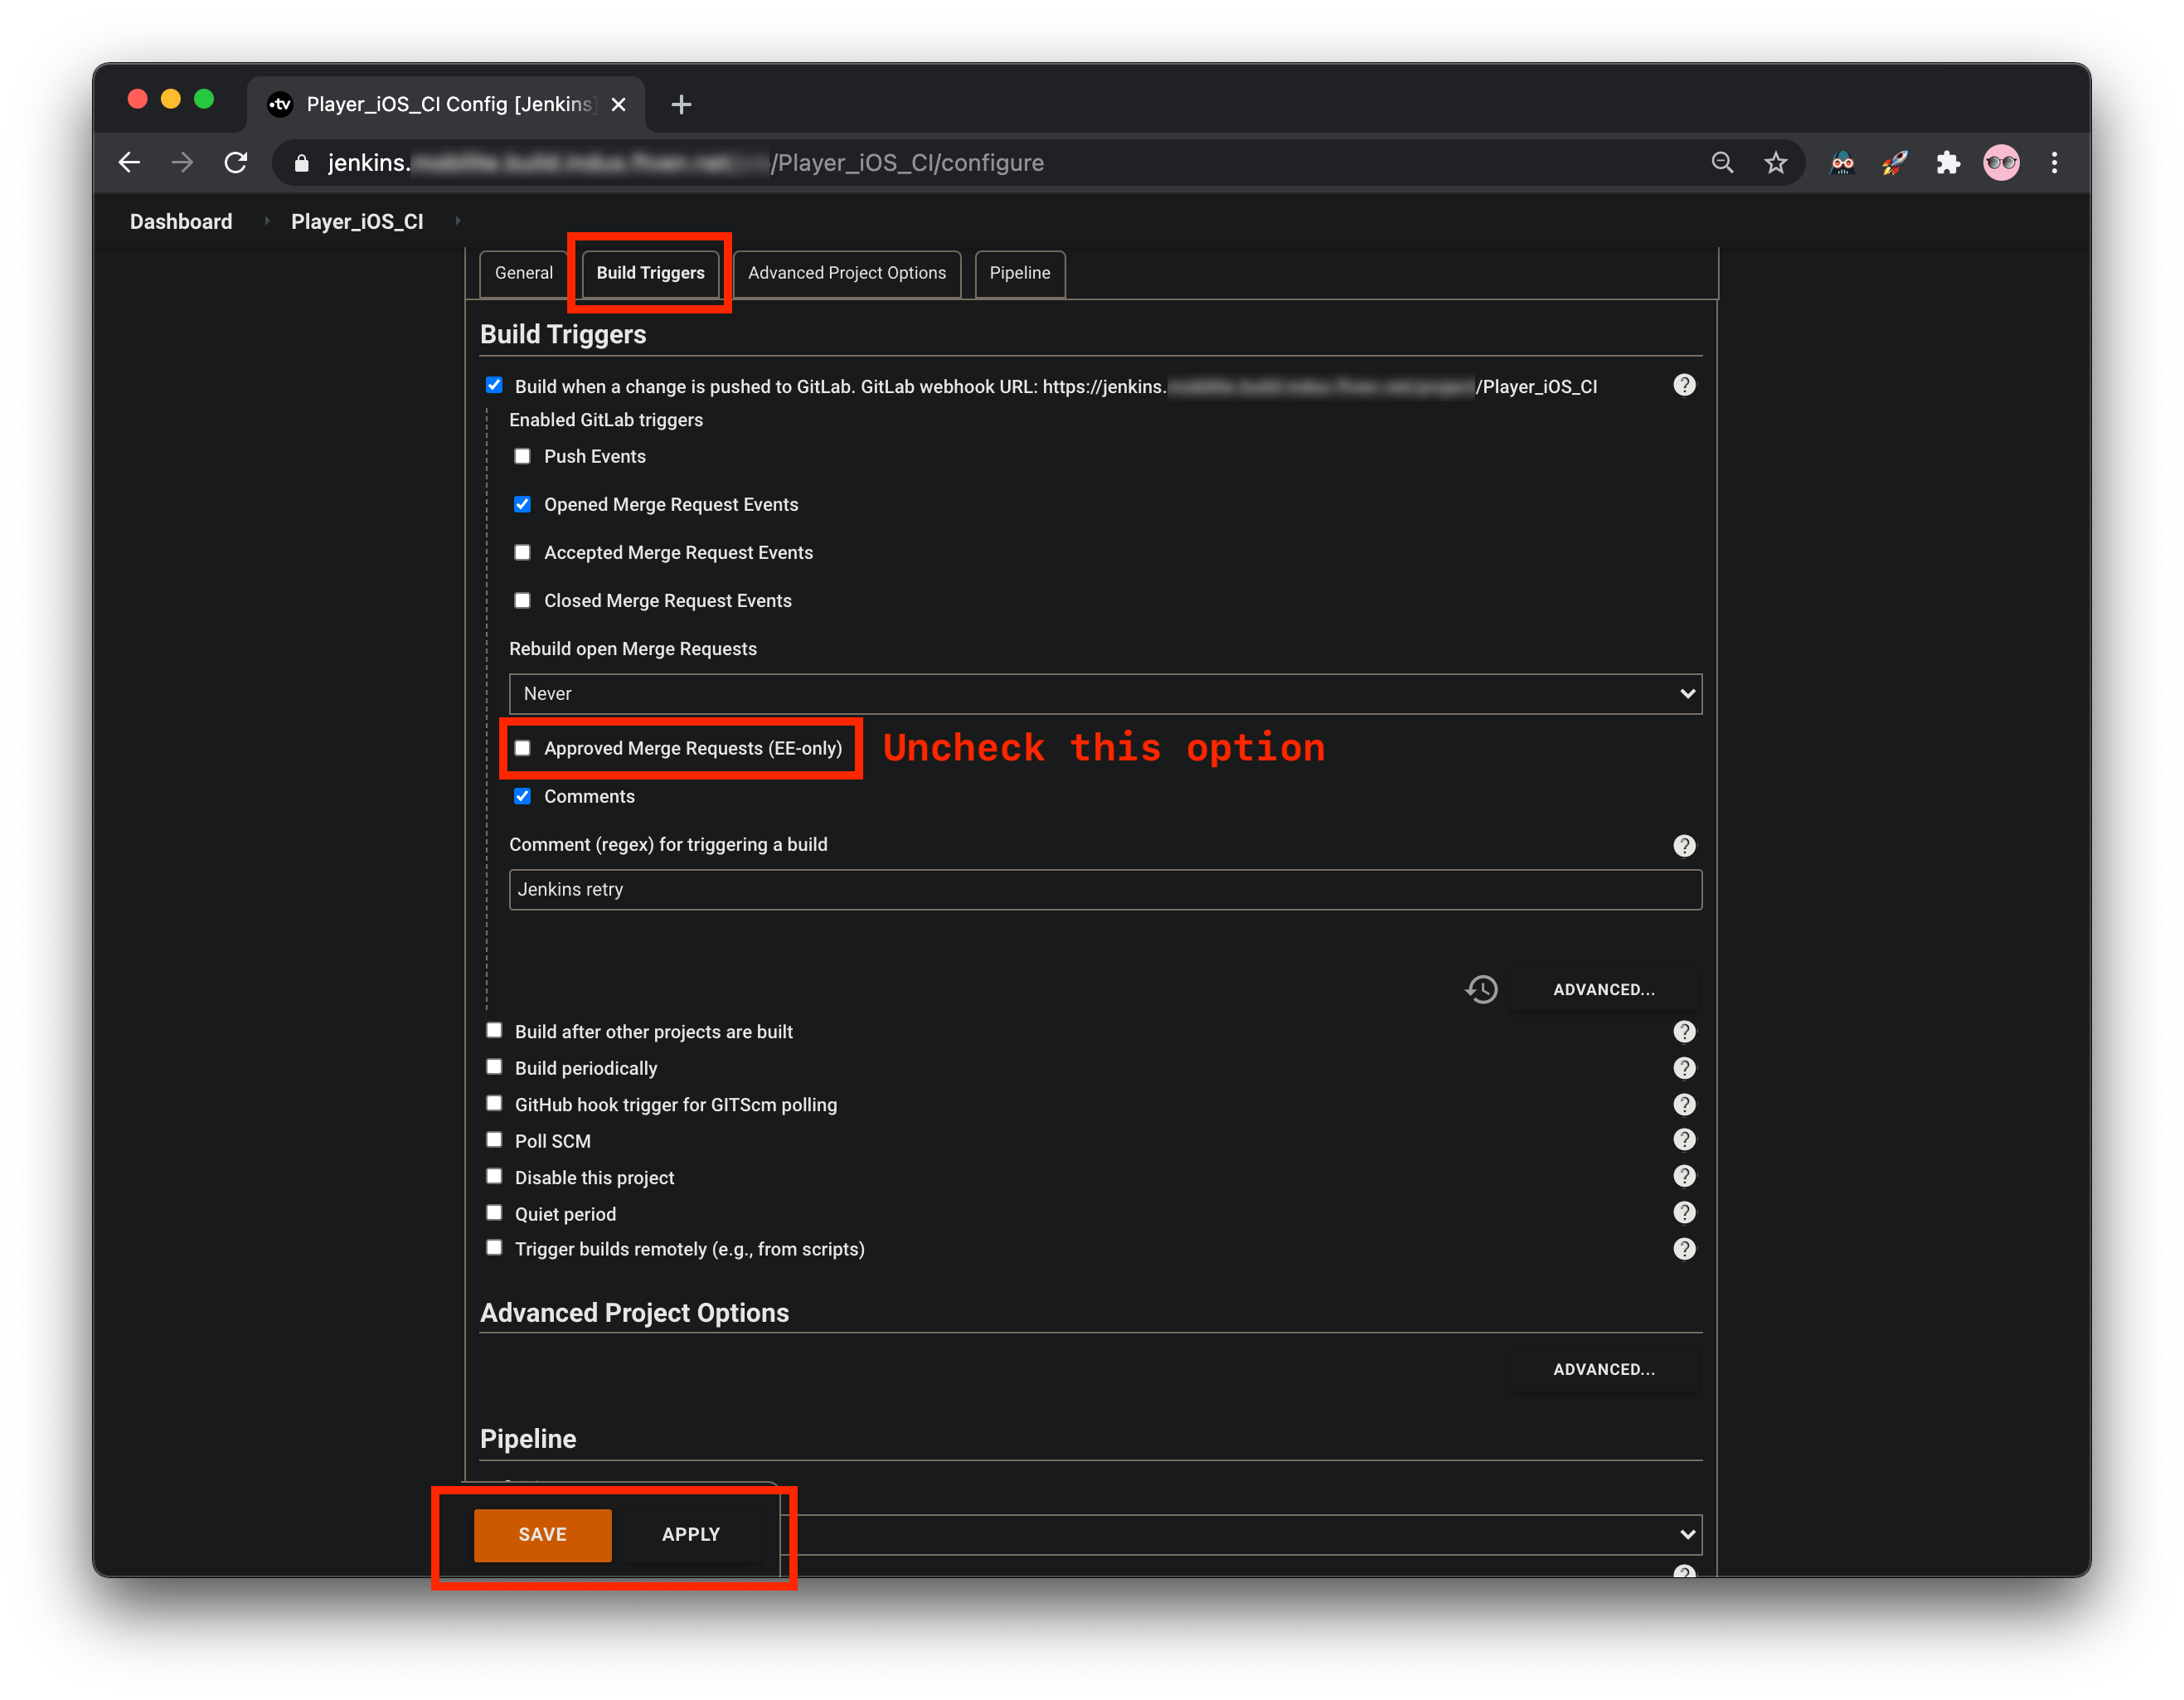Check Disable this project
The image size is (2184, 1700).
point(494,1176)
